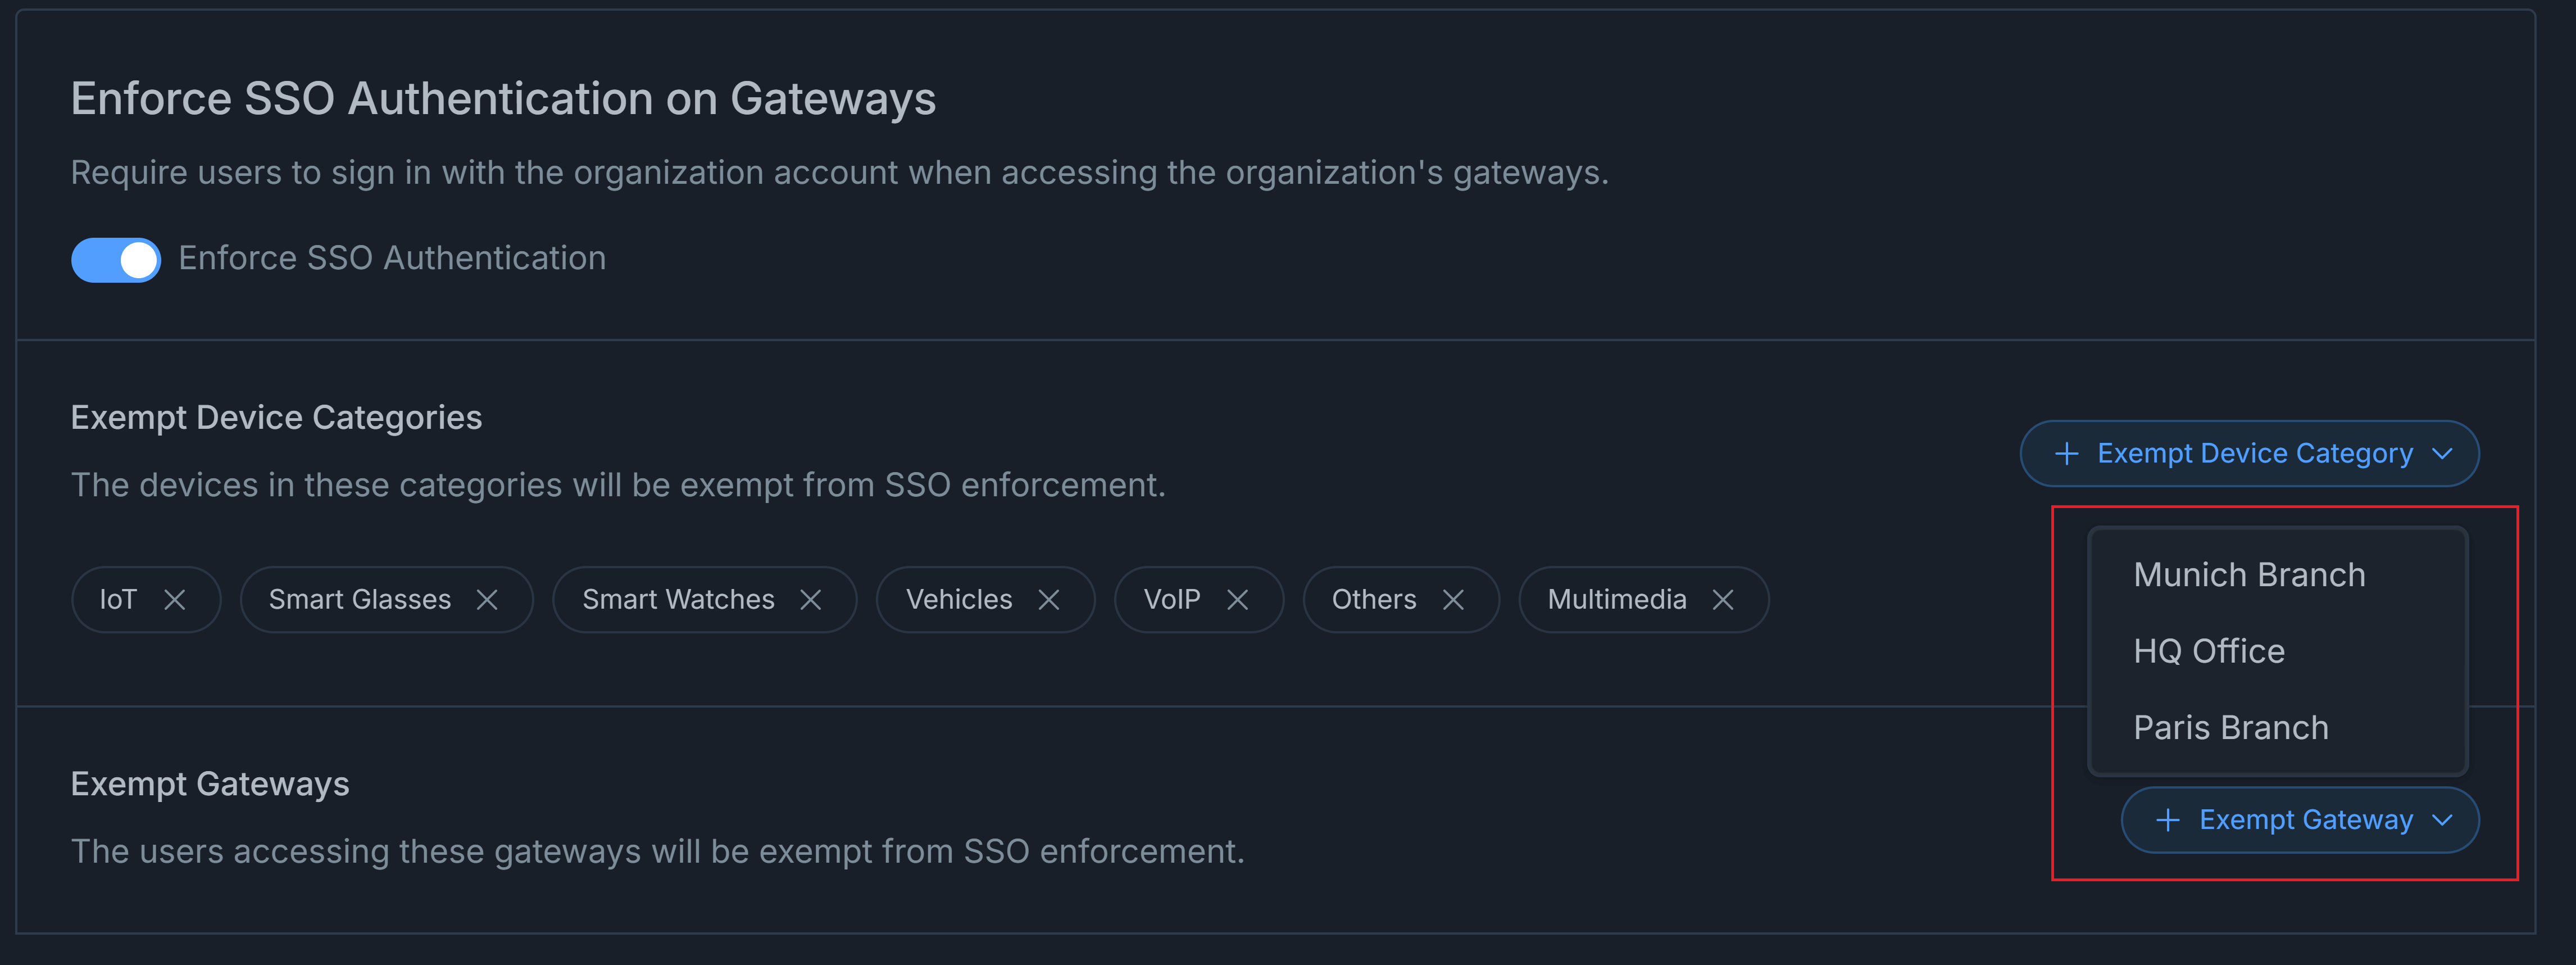Pick Paris Branch in dropdown menu

coord(2230,727)
